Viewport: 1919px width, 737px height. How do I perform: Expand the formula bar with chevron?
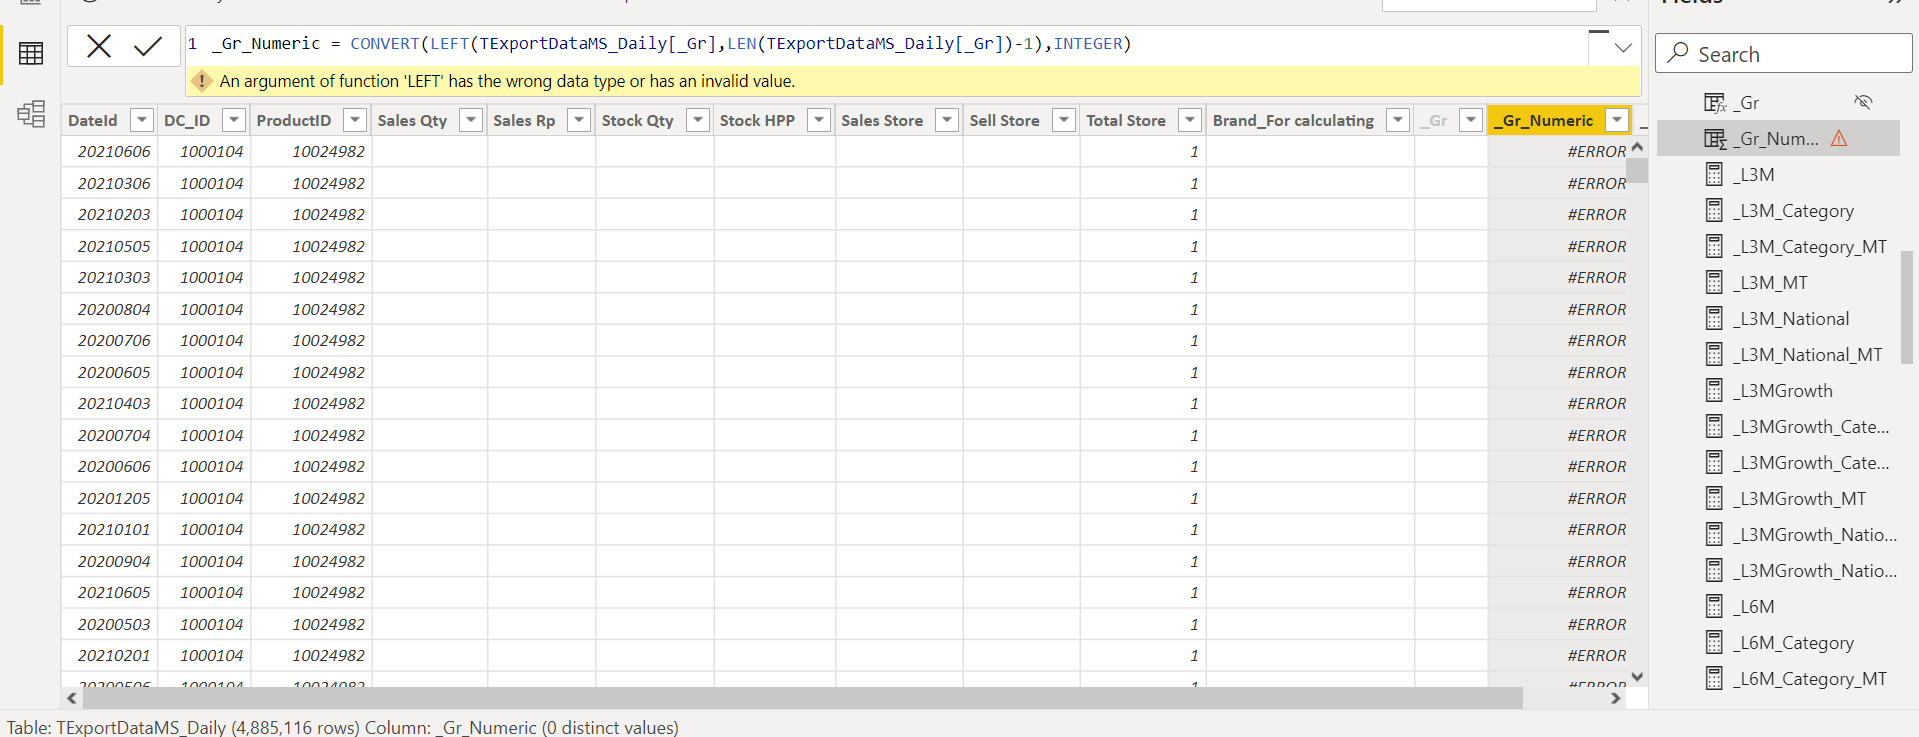[x=1623, y=47]
